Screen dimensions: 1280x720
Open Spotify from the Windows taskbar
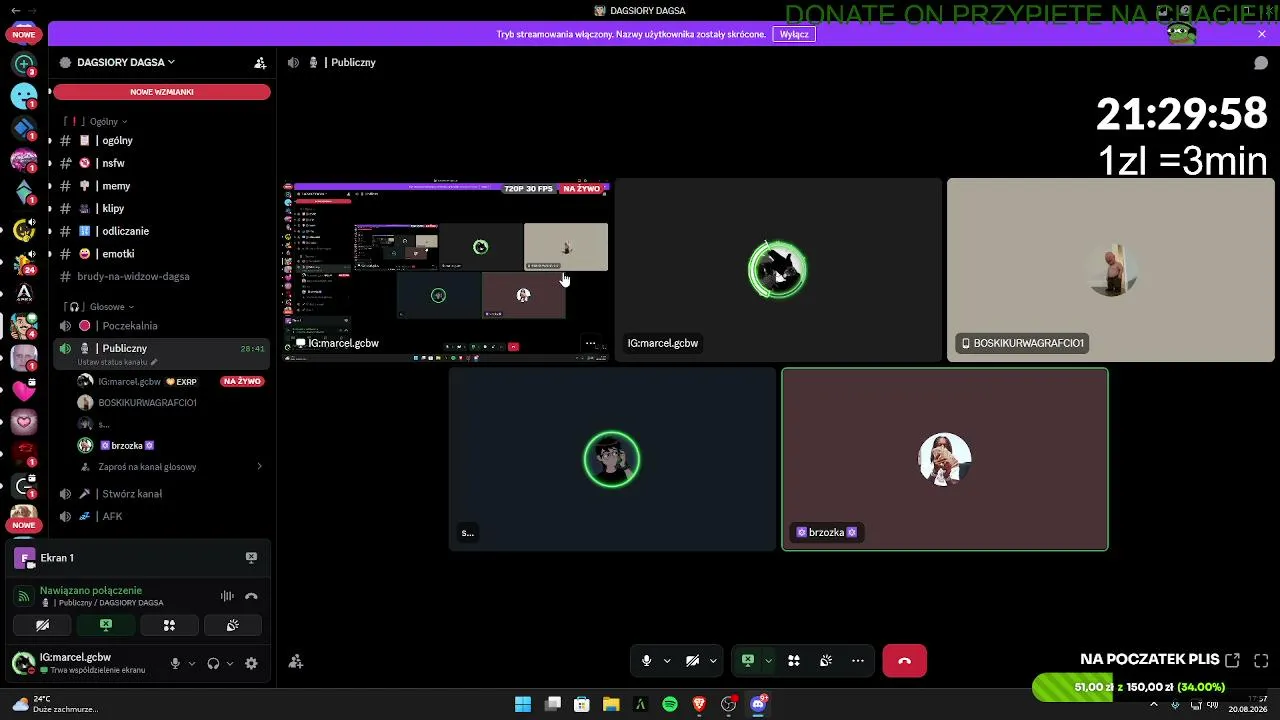click(x=670, y=704)
